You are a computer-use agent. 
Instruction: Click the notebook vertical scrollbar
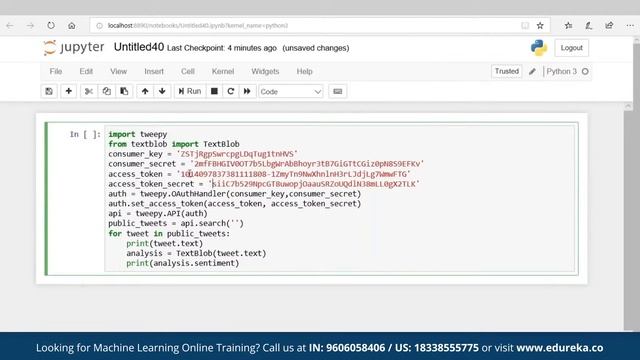coord(628,216)
